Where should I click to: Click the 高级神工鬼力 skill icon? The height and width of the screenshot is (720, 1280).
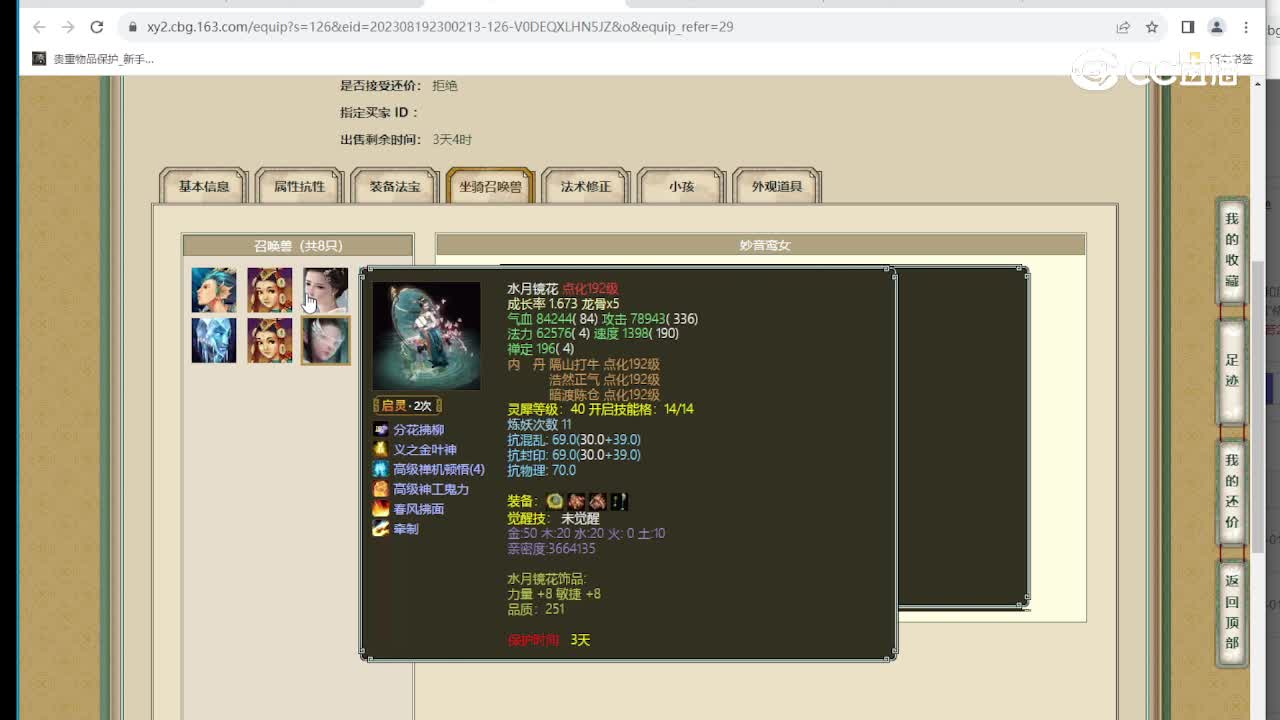(380, 489)
